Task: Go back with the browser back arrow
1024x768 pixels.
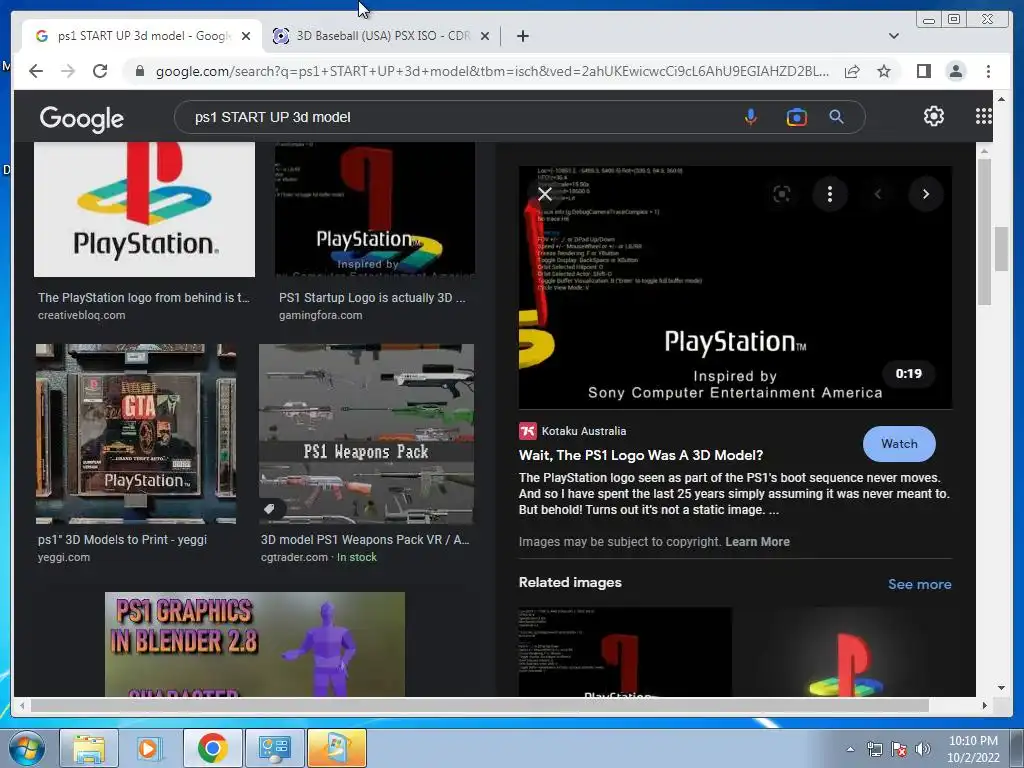Action: [x=36, y=71]
